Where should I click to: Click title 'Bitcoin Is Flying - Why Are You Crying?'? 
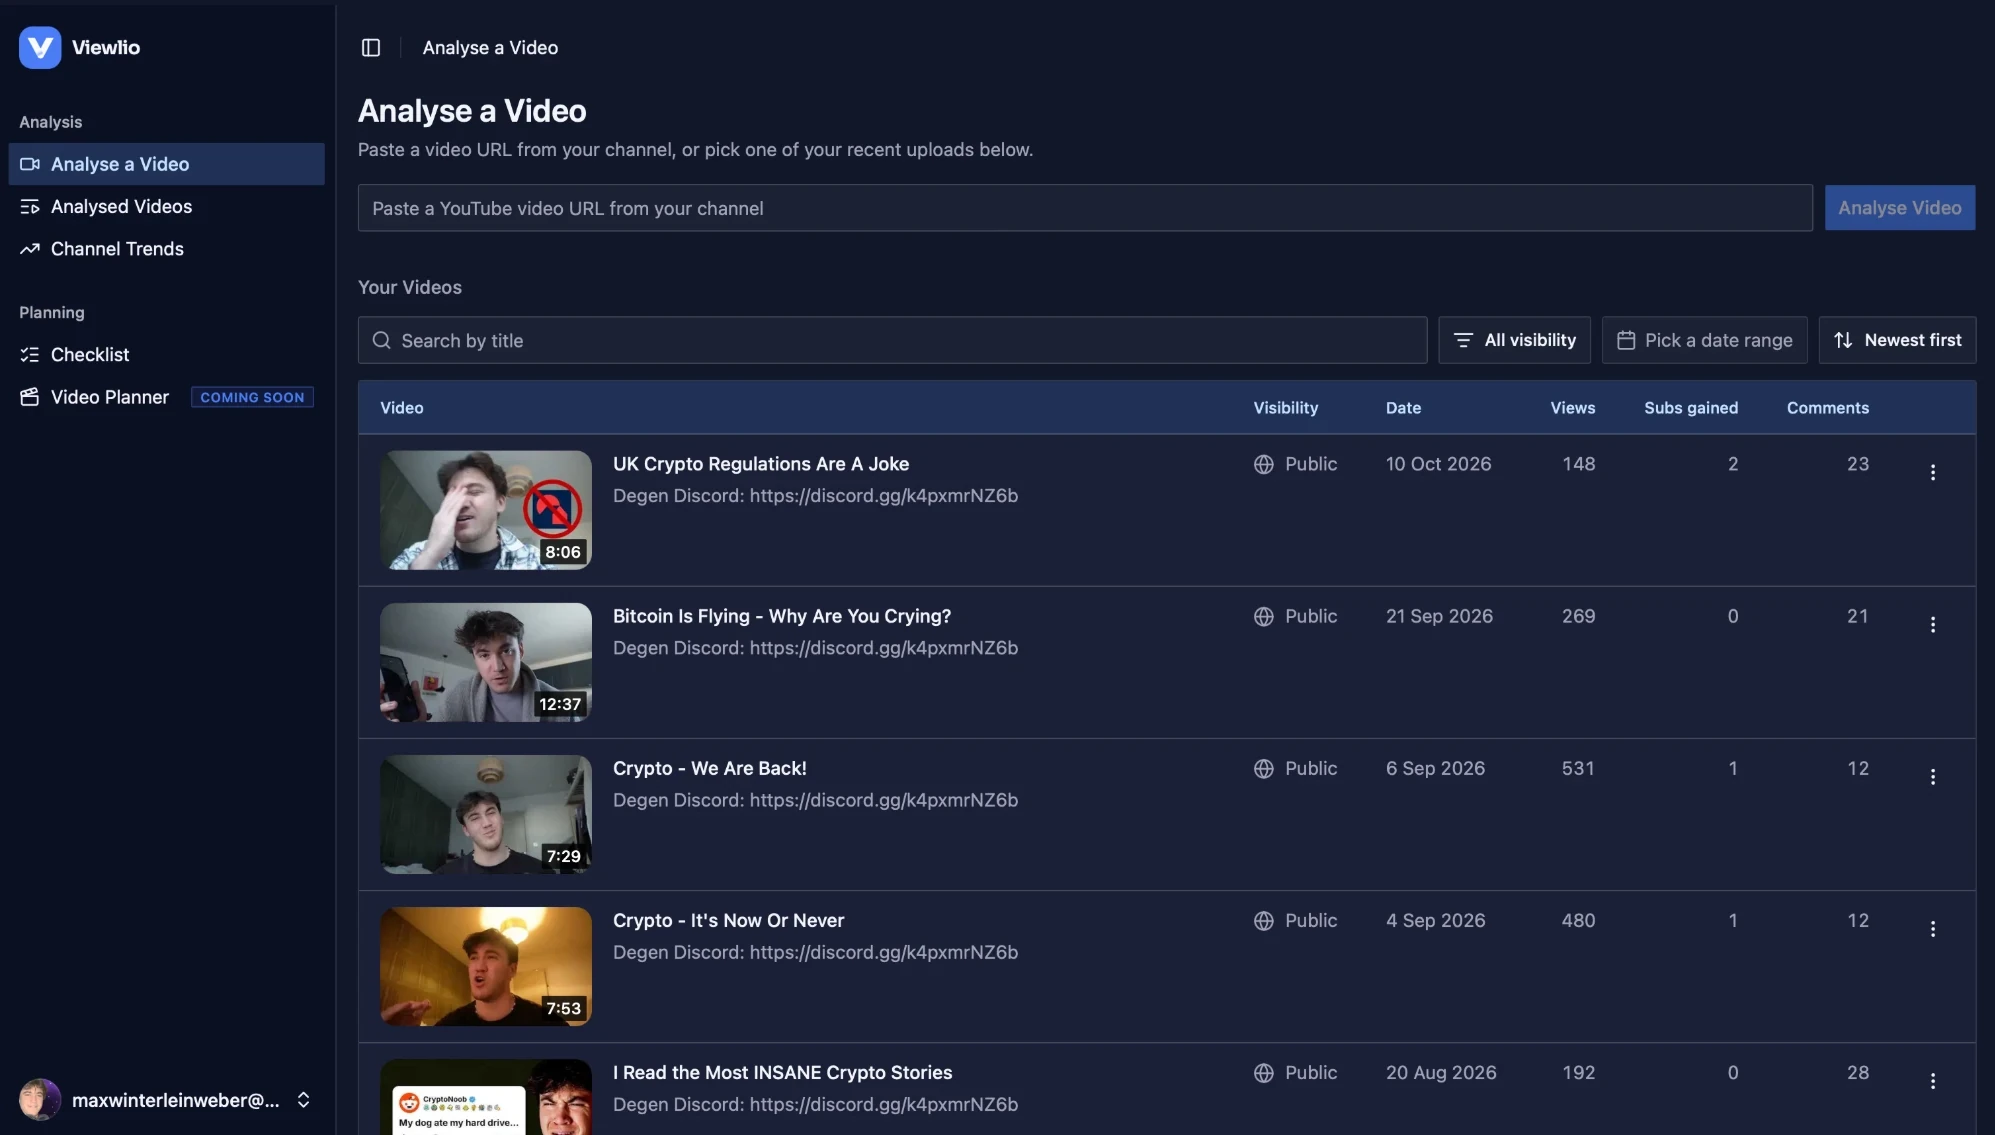click(782, 616)
